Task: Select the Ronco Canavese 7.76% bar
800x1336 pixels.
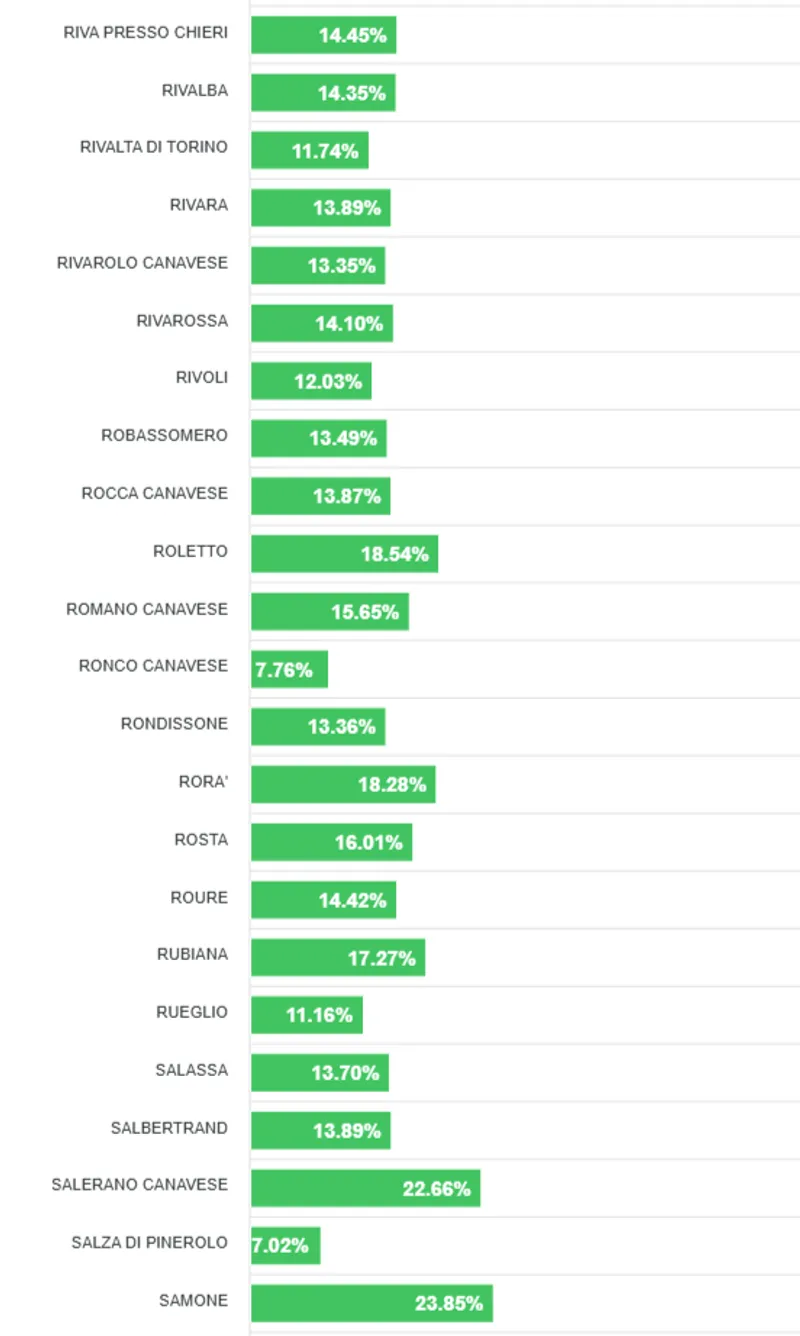Action: (289, 669)
